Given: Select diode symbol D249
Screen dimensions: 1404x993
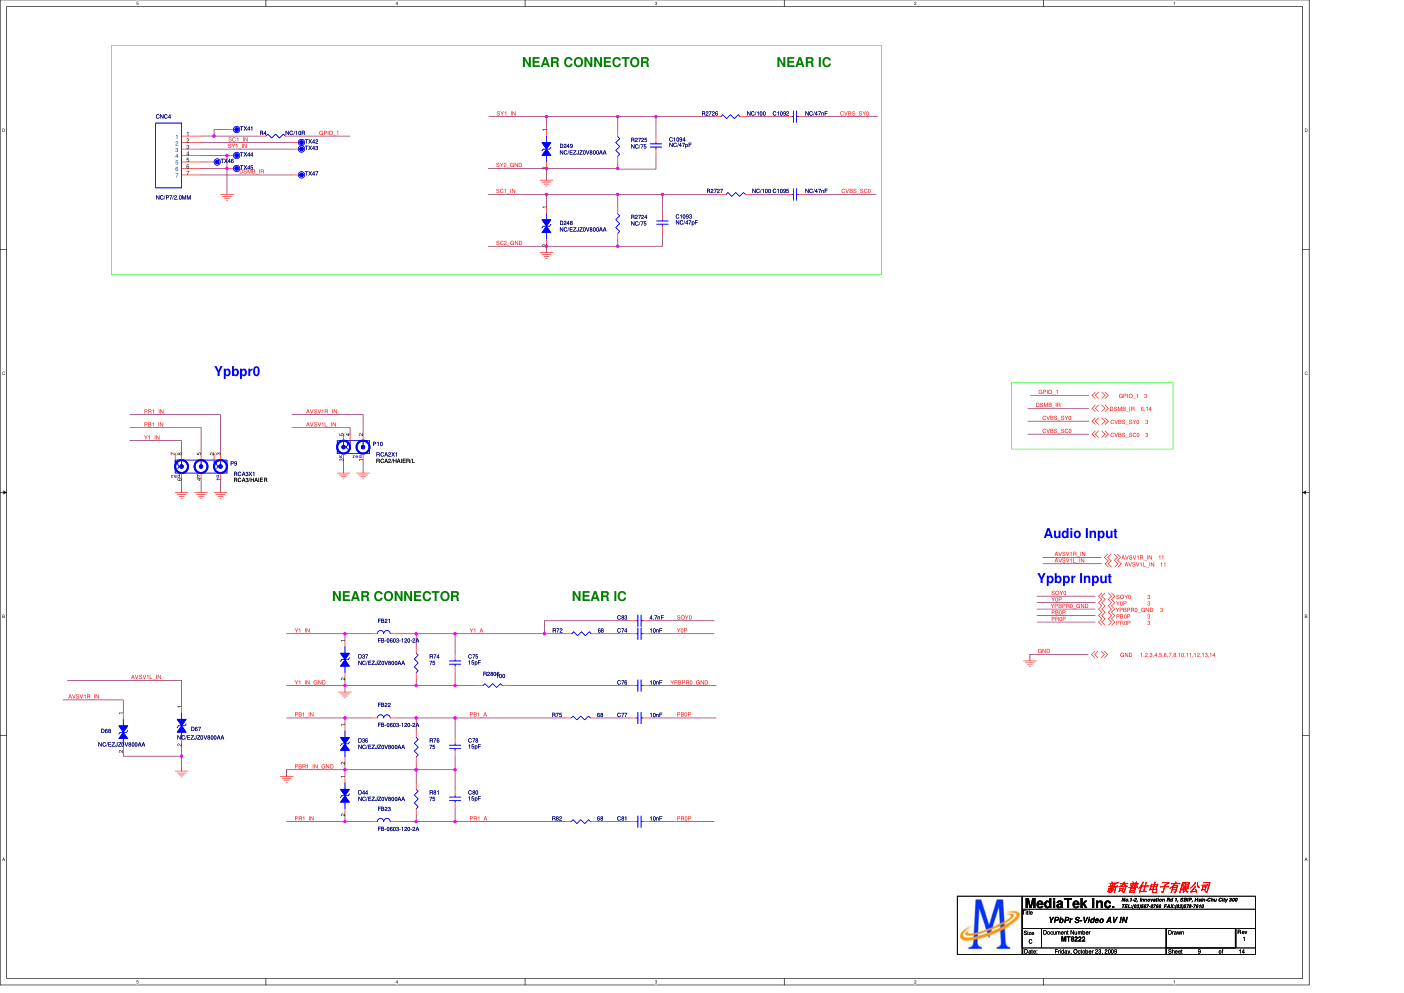Looking at the screenshot, I should [546, 148].
